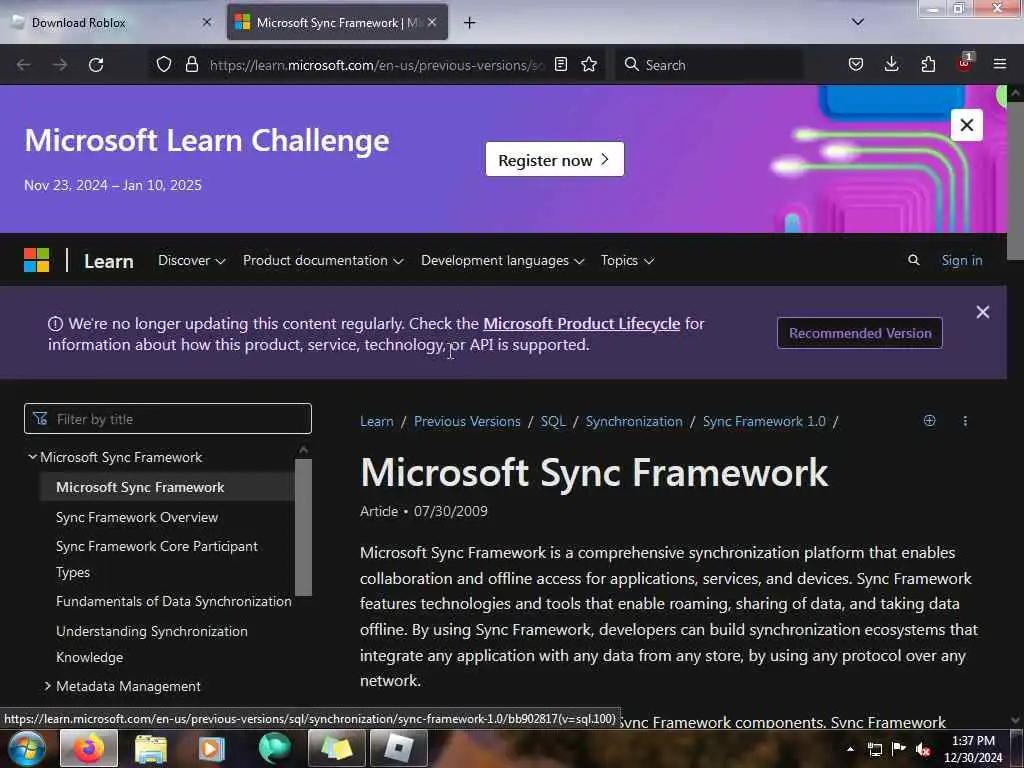Open the Learn site search icon

coord(914,260)
